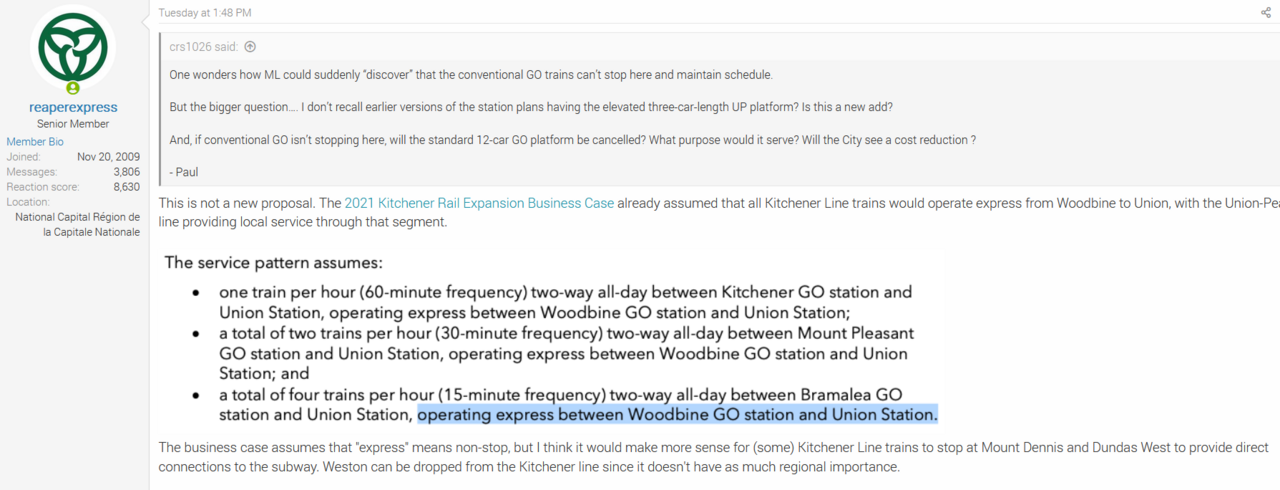Click the '- Paul' signature in the quote
1280x490 pixels.
pos(184,172)
